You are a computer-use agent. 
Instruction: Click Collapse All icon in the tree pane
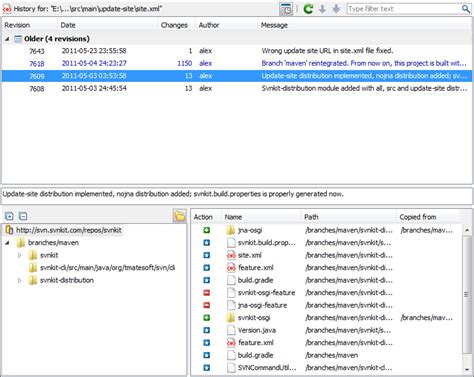tap(23, 216)
